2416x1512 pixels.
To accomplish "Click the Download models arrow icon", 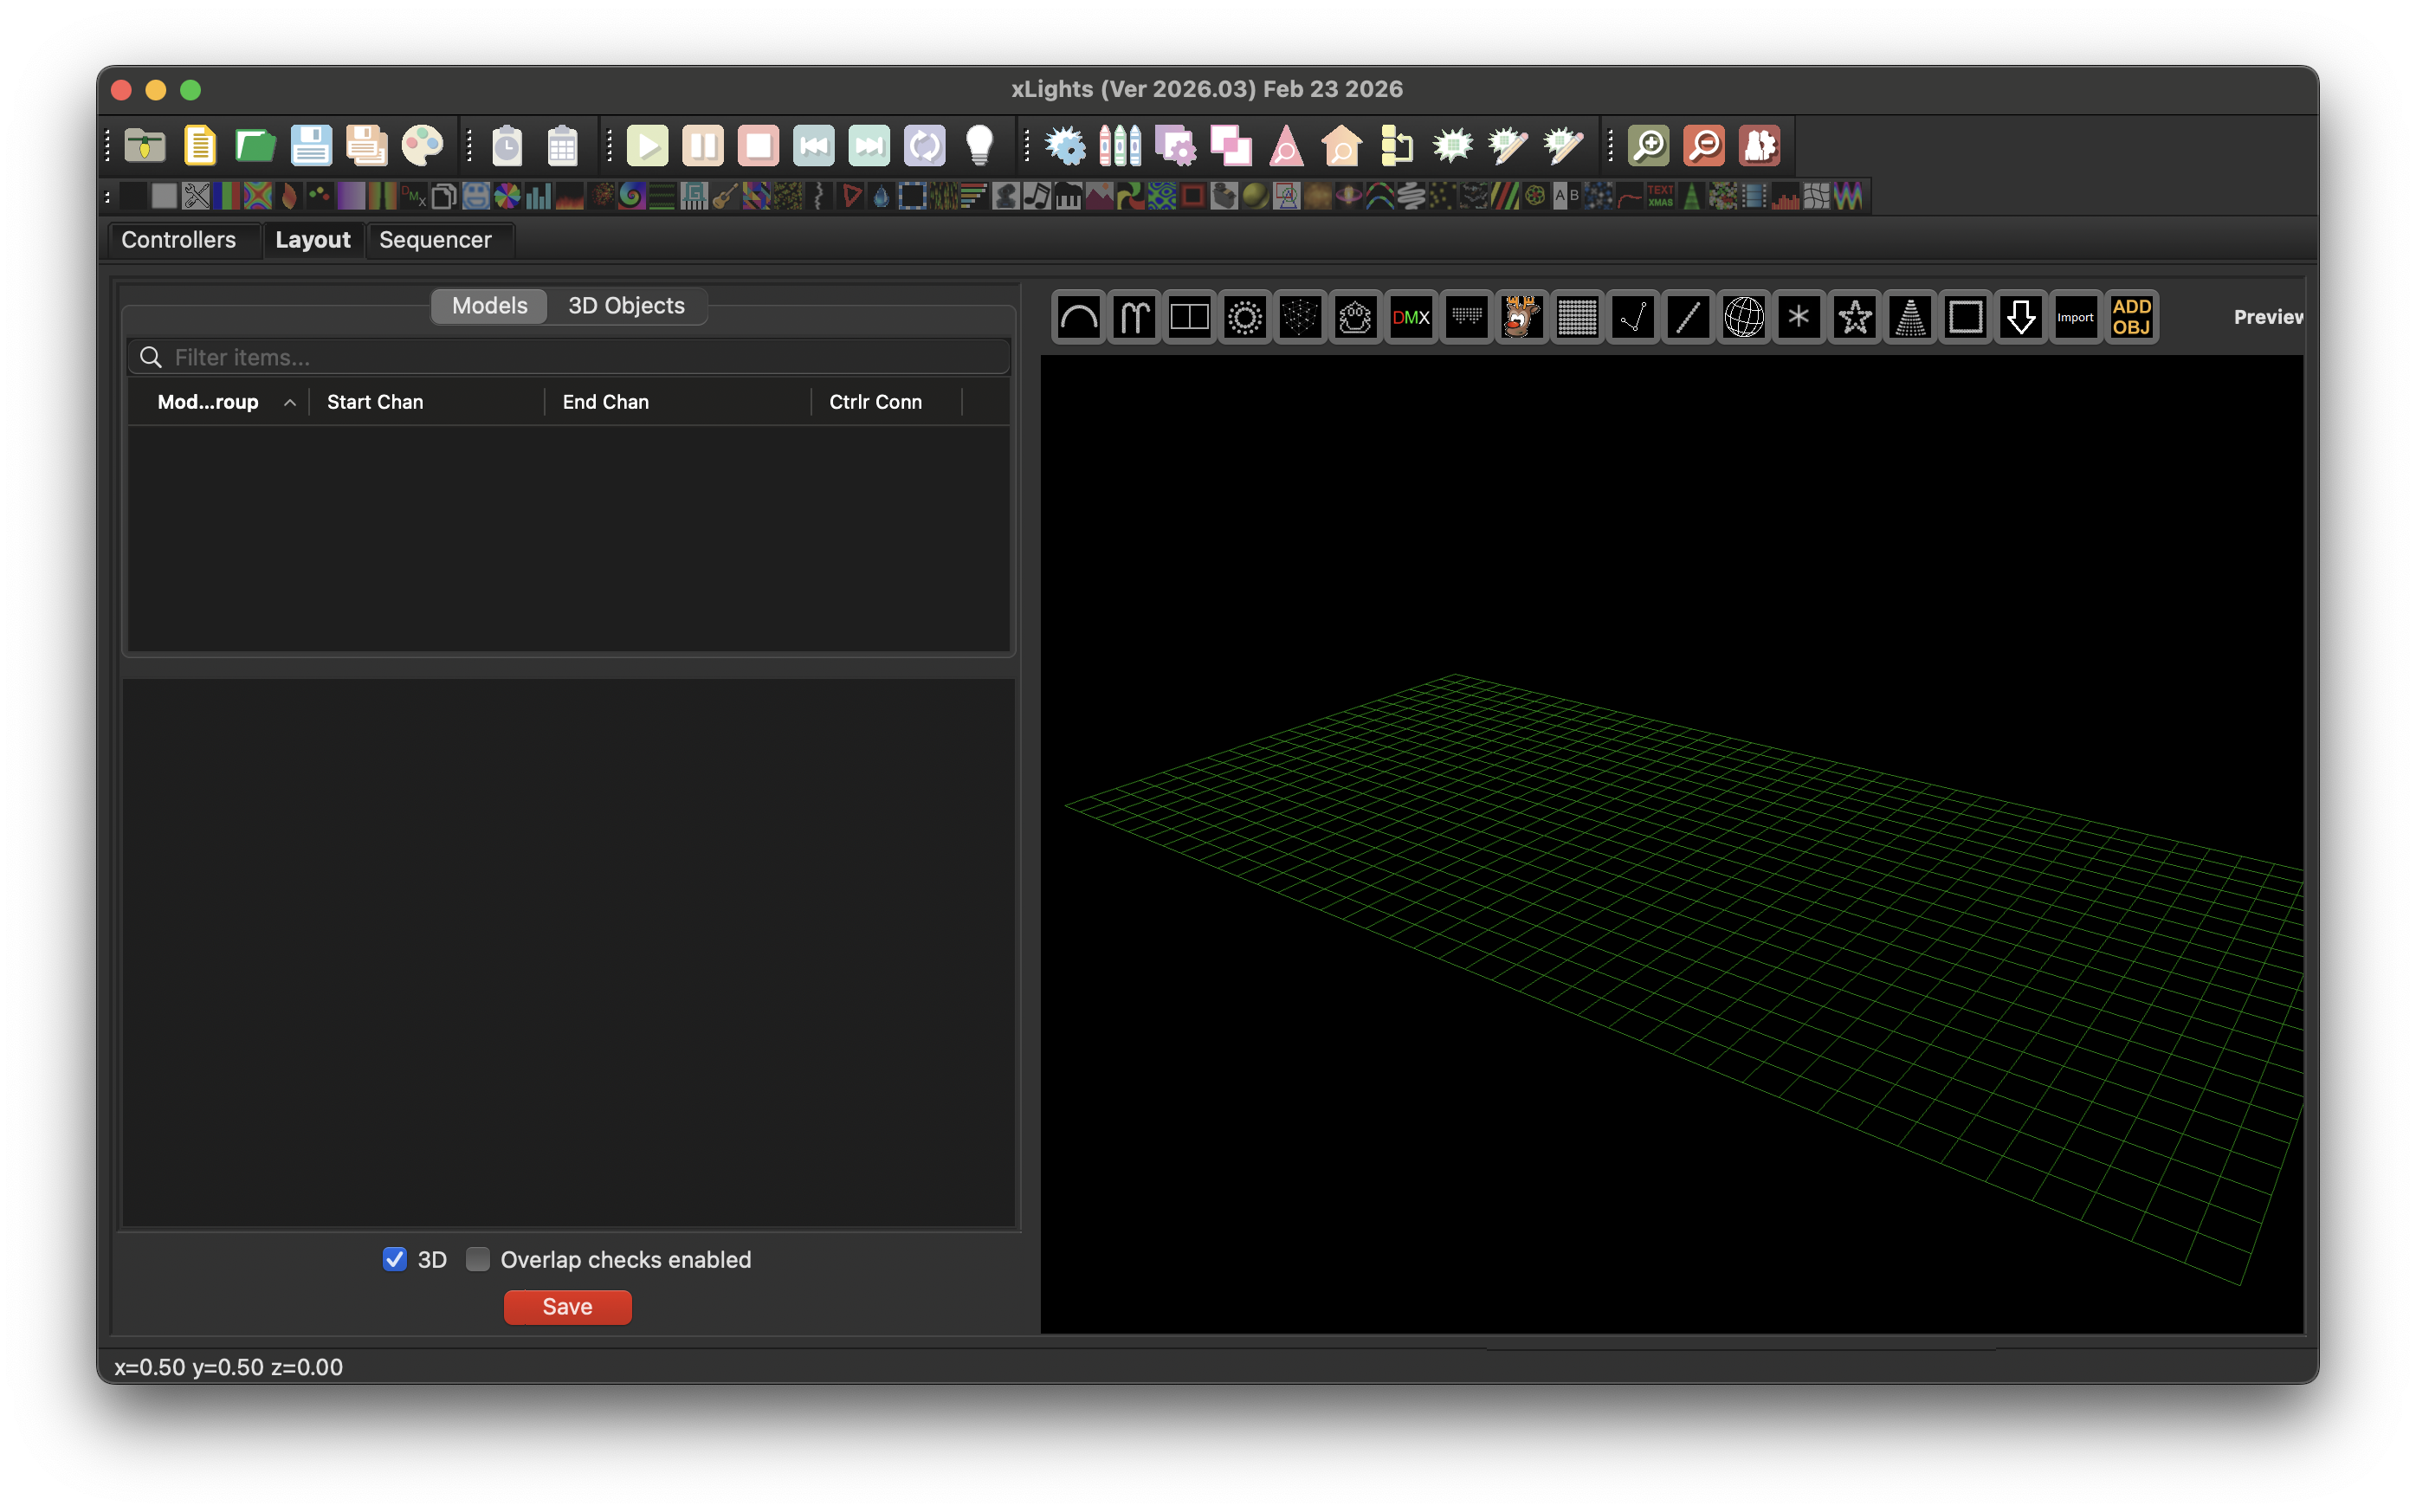I will point(2021,318).
